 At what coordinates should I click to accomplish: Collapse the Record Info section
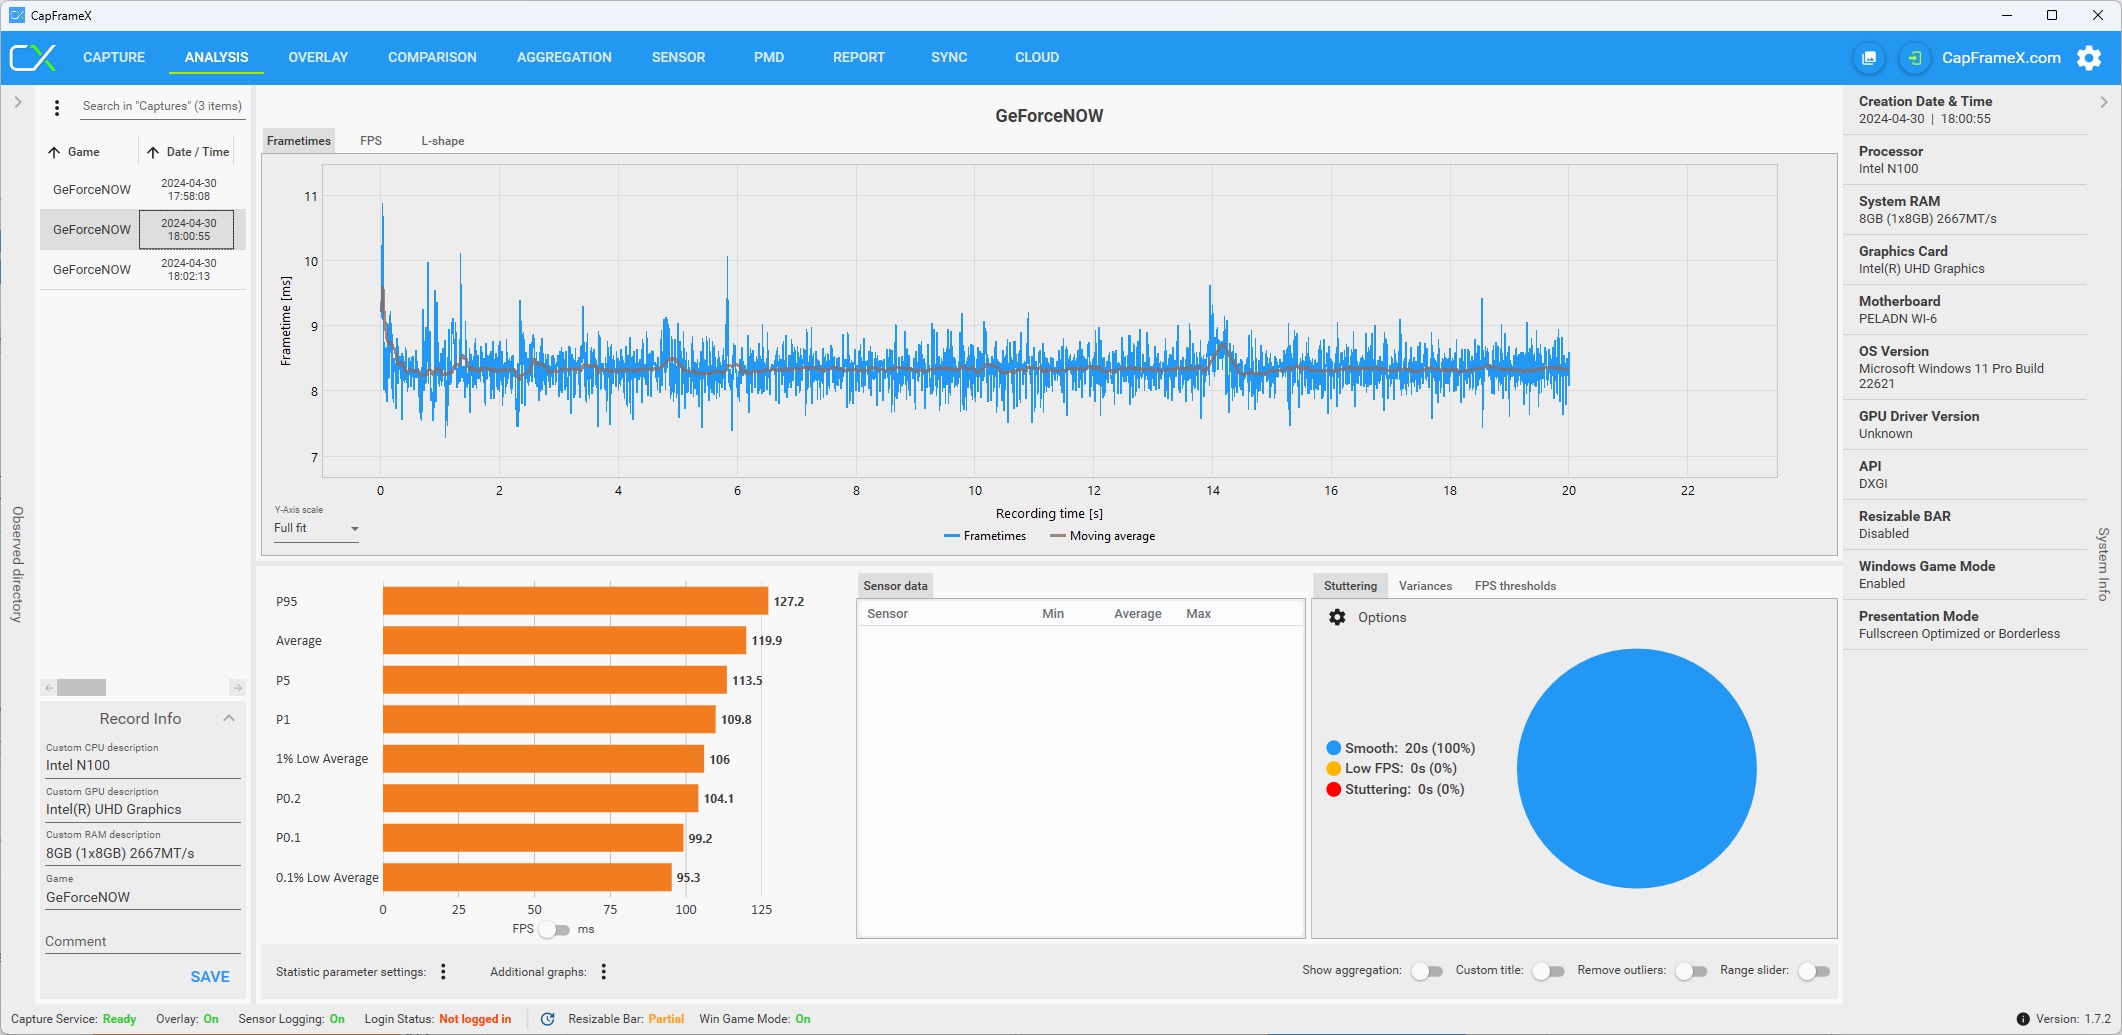coord(229,718)
